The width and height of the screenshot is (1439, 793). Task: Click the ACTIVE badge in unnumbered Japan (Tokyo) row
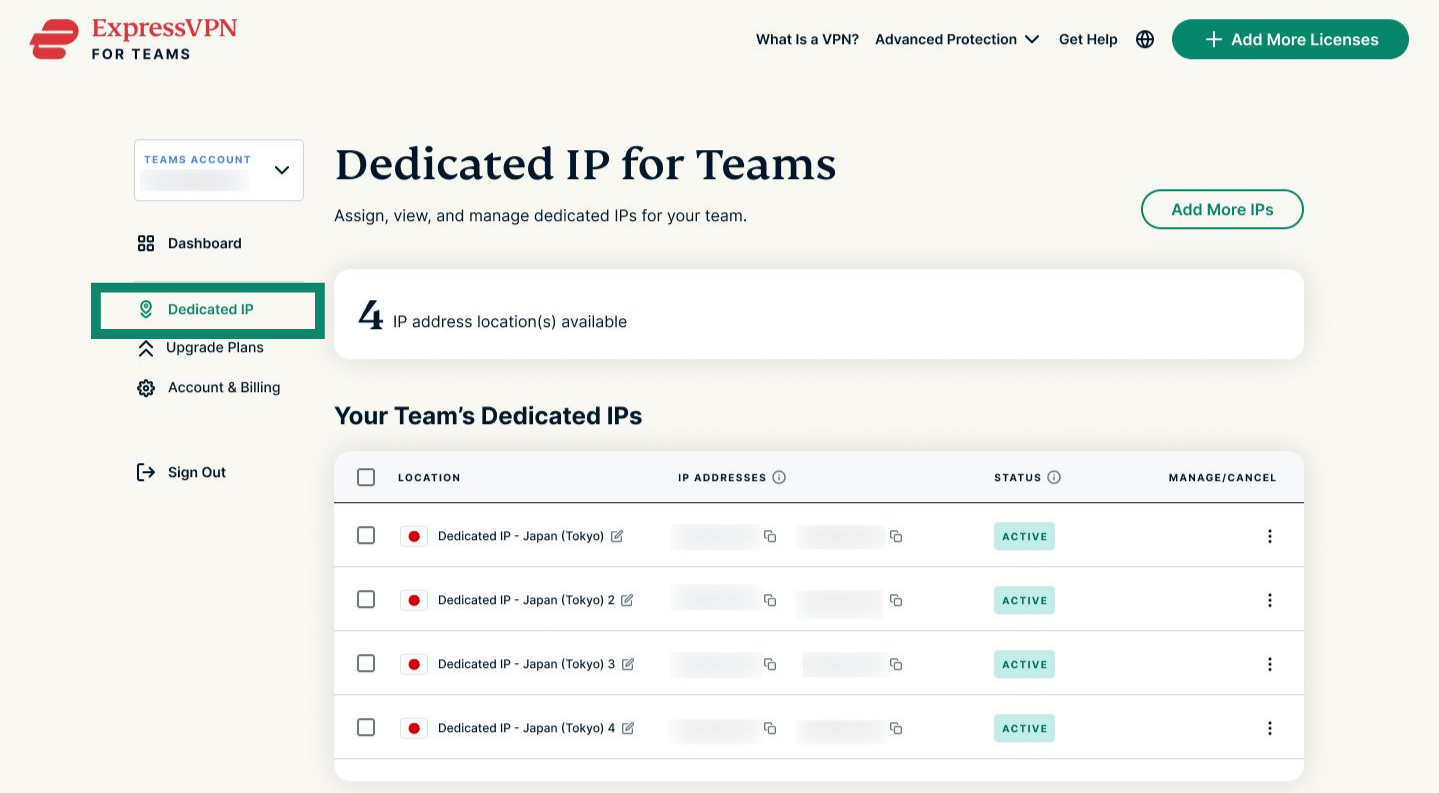[x=1024, y=536]
